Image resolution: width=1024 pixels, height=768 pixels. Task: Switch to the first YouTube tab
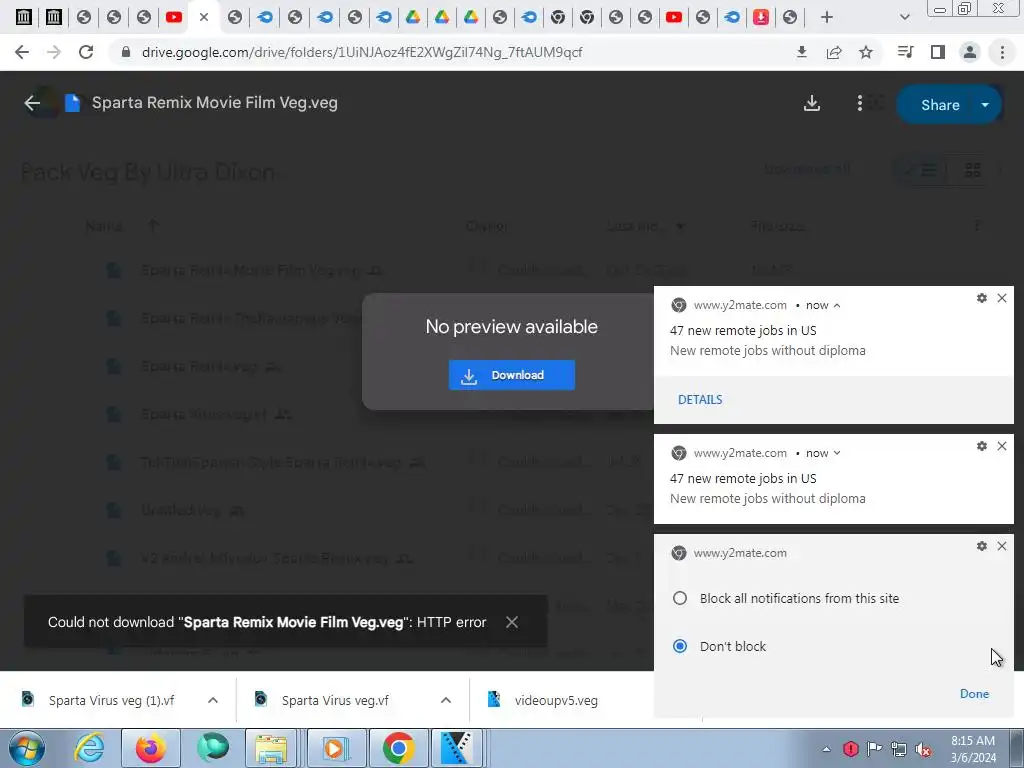174,17
